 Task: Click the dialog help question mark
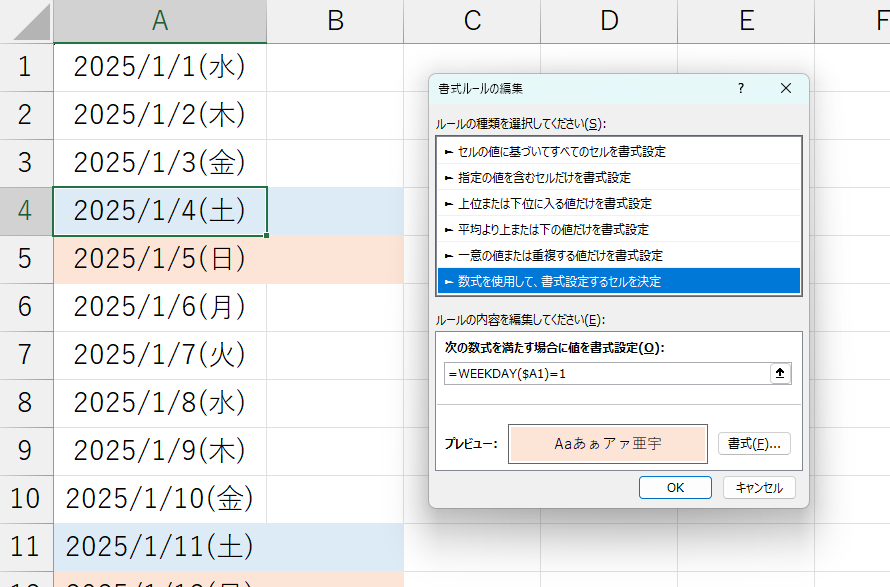point(741,88)
